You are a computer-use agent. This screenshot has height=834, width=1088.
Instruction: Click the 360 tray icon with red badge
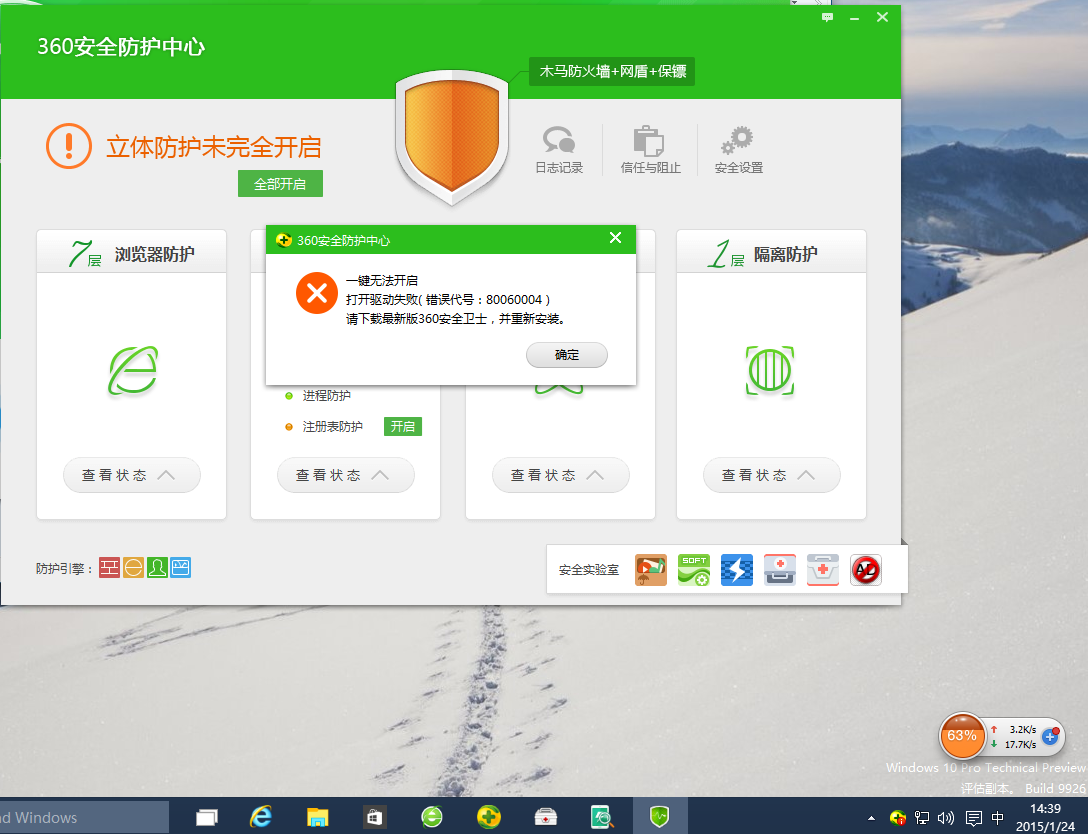897,818
